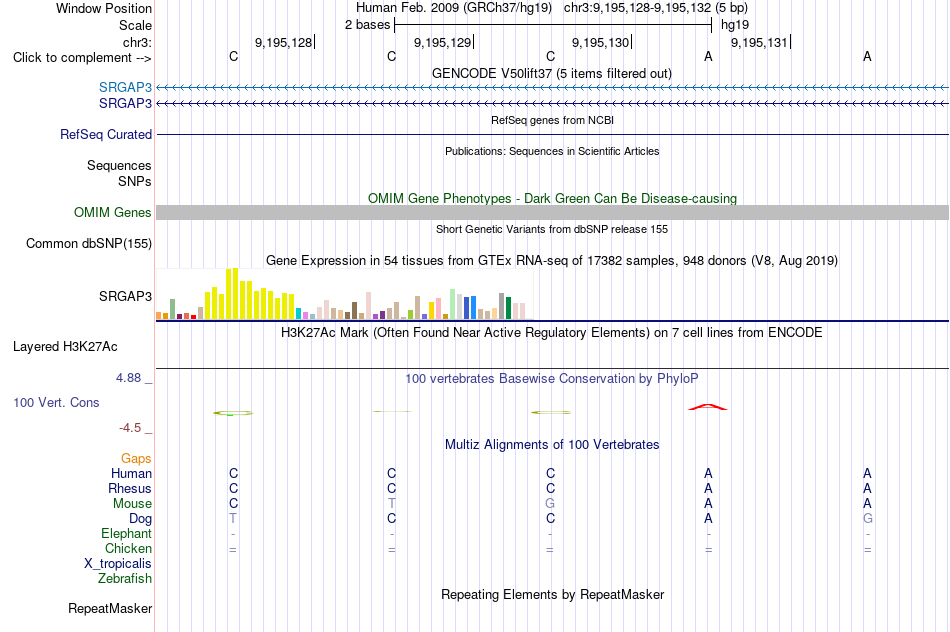This screenshot has width=950, height=632.
Task: Click the 'Gene Expression in 54 tissues' title
Action: [552, 261]
